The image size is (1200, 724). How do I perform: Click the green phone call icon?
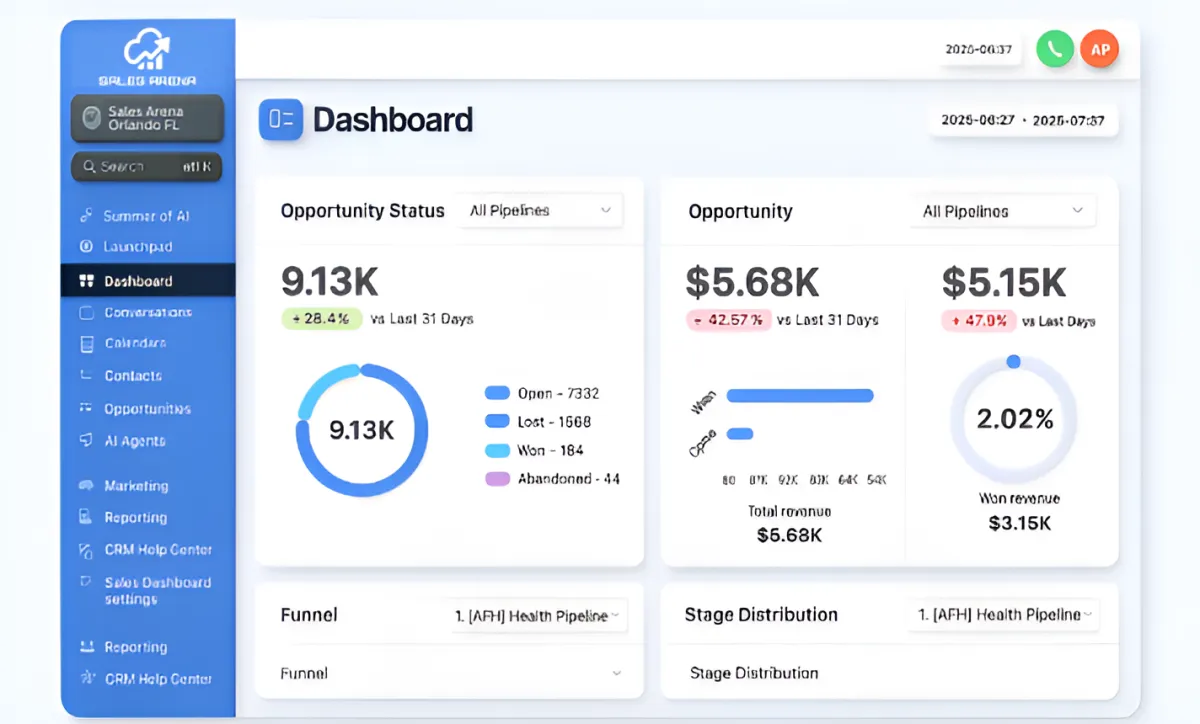click(1055, 49)
